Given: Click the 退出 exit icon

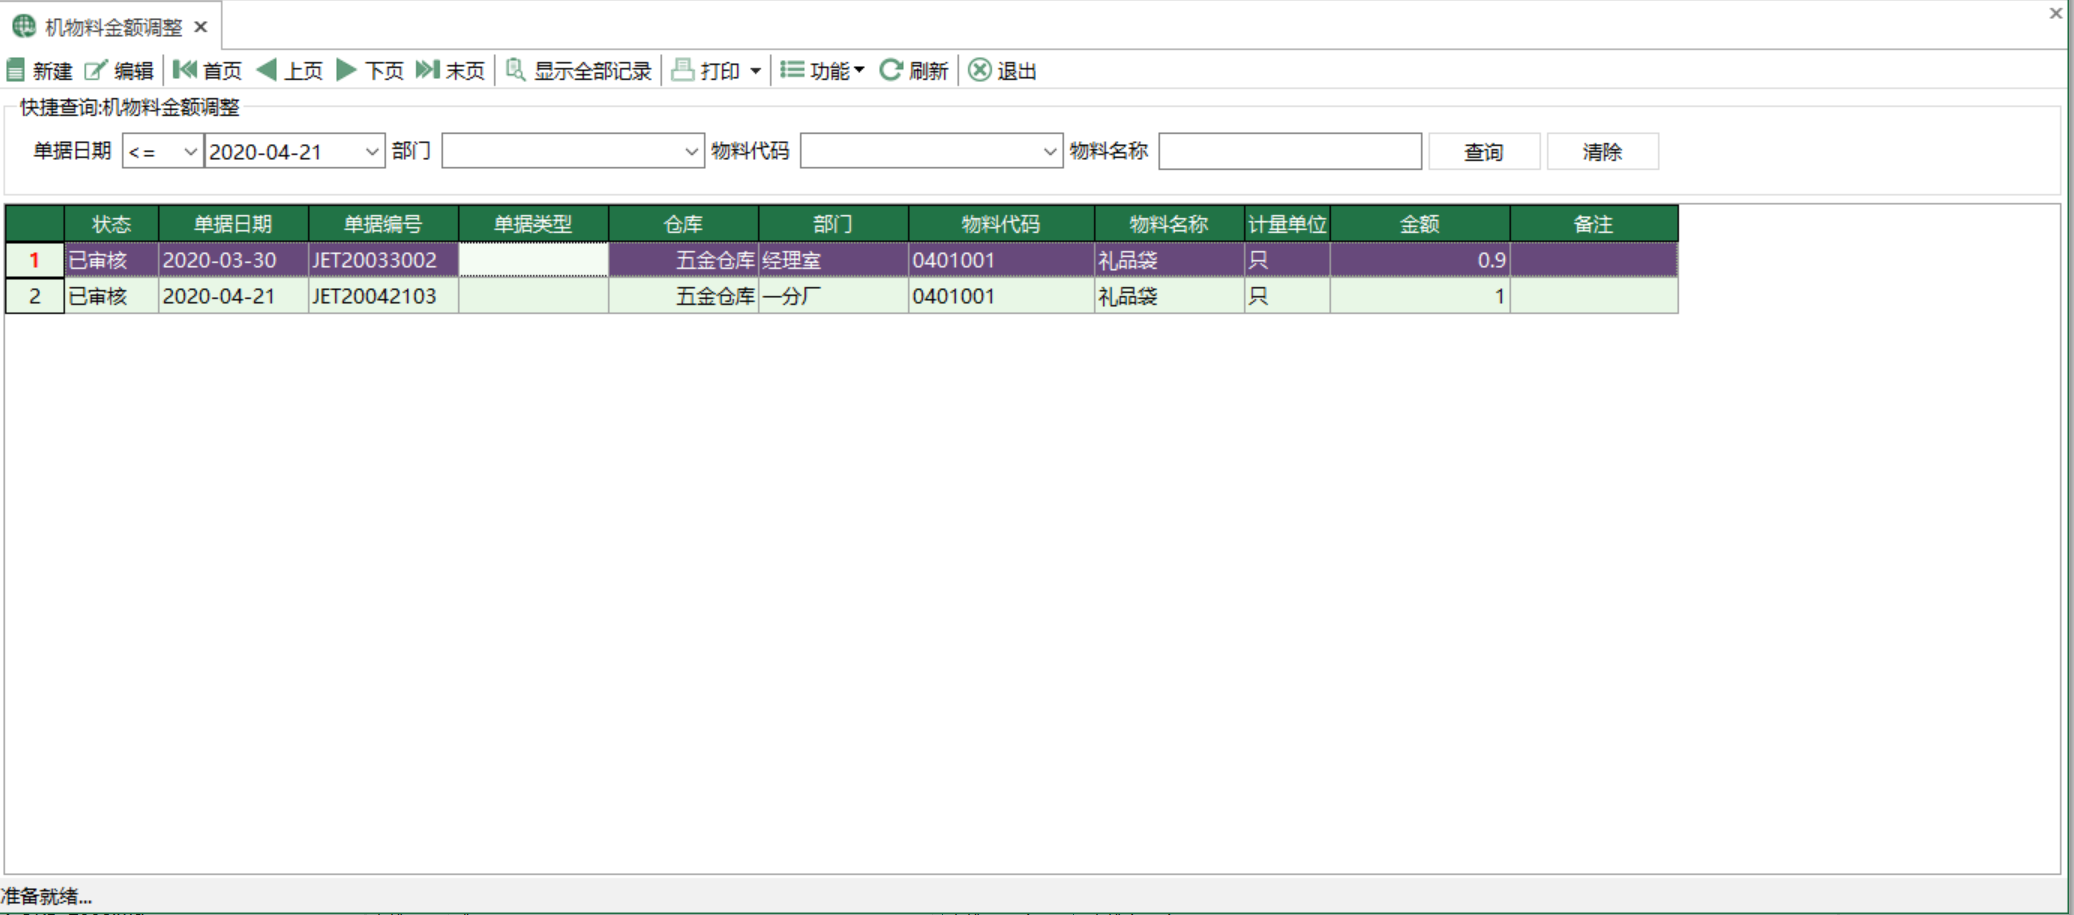Looking at the screenshot, I should click(x=980, y=70).
